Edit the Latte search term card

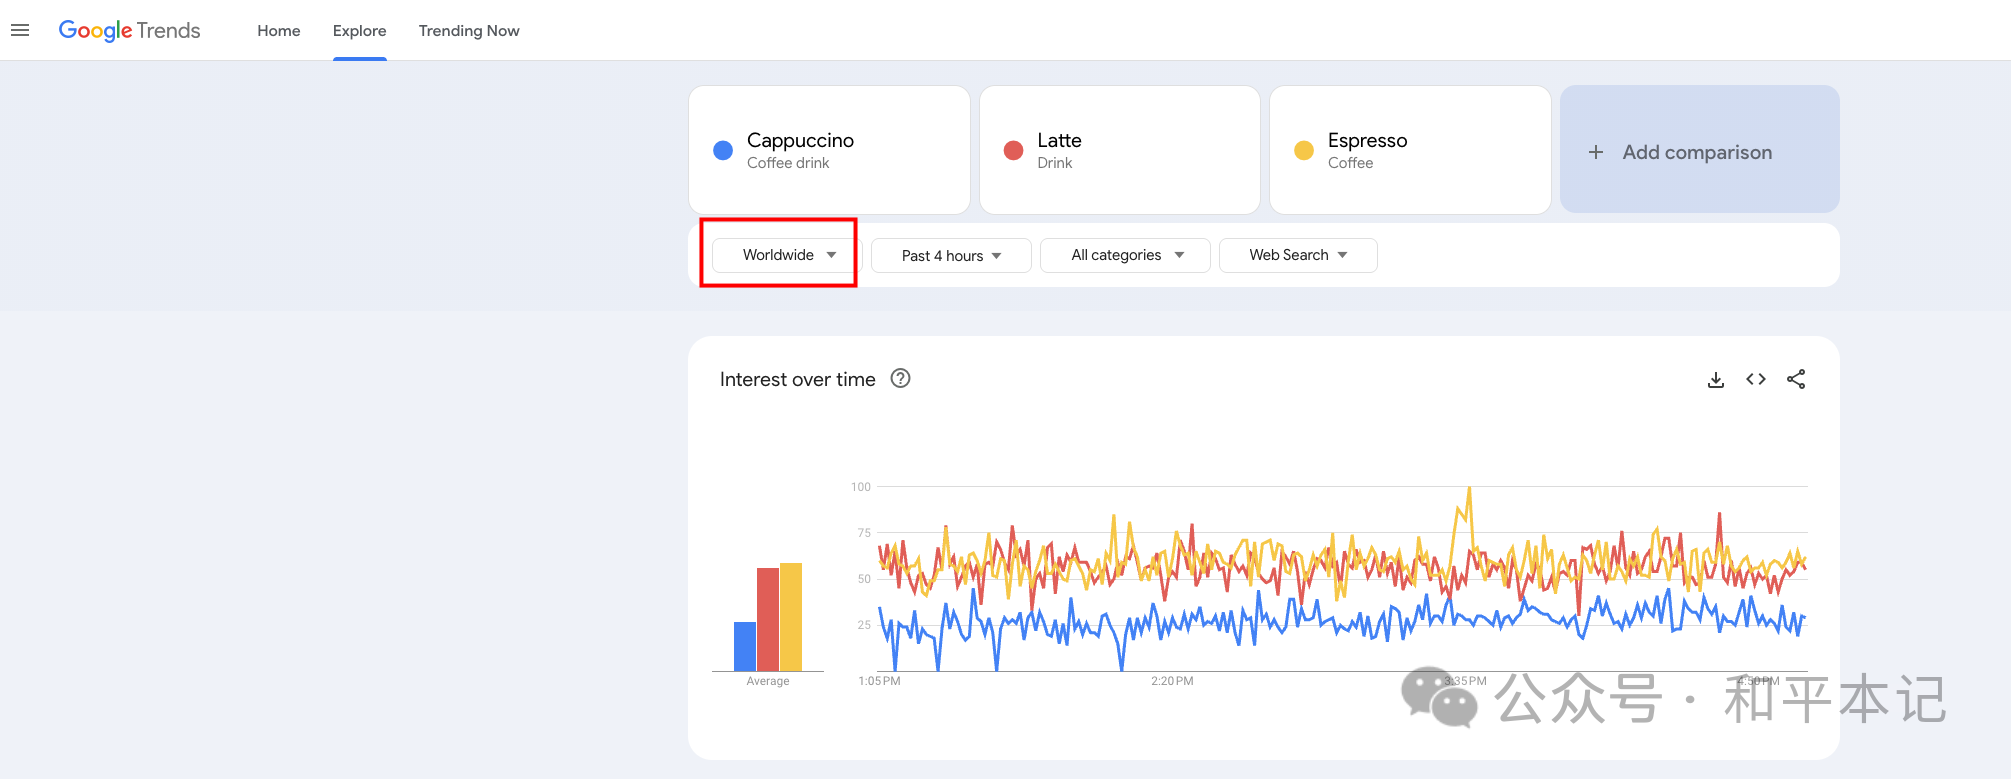[x=1120, y=150]
